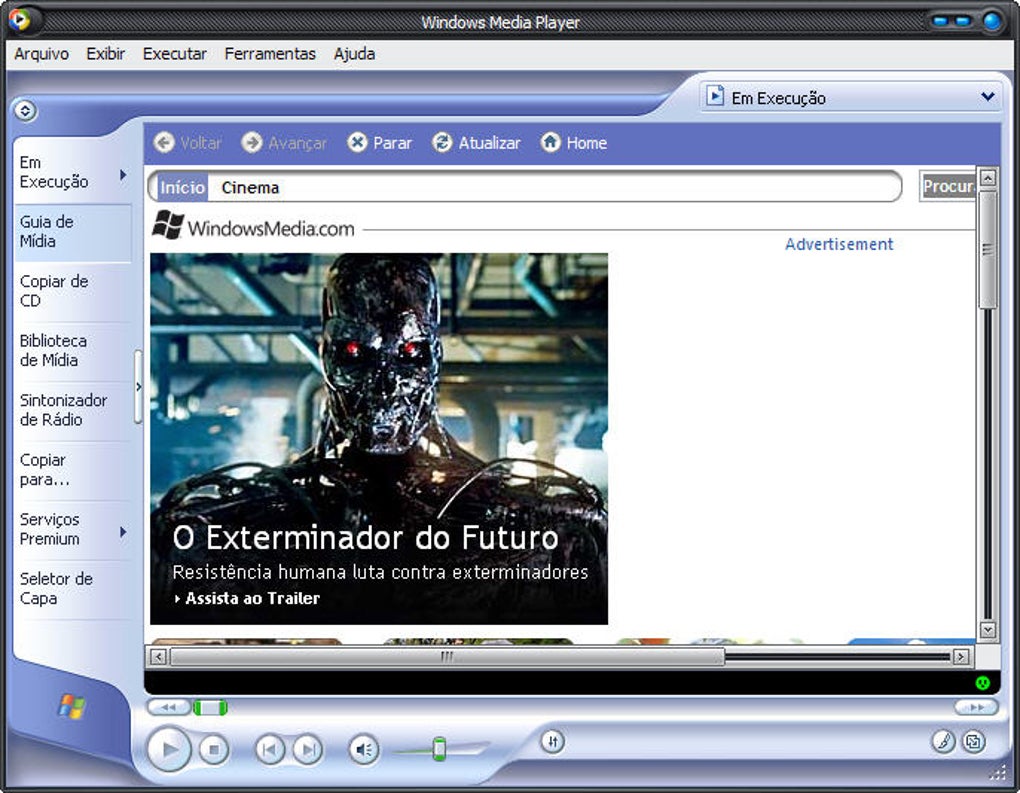Open Biblioteca de Mídia in sidebar
This screenshot has height=793, width=1020.
(x=73, y=351)
